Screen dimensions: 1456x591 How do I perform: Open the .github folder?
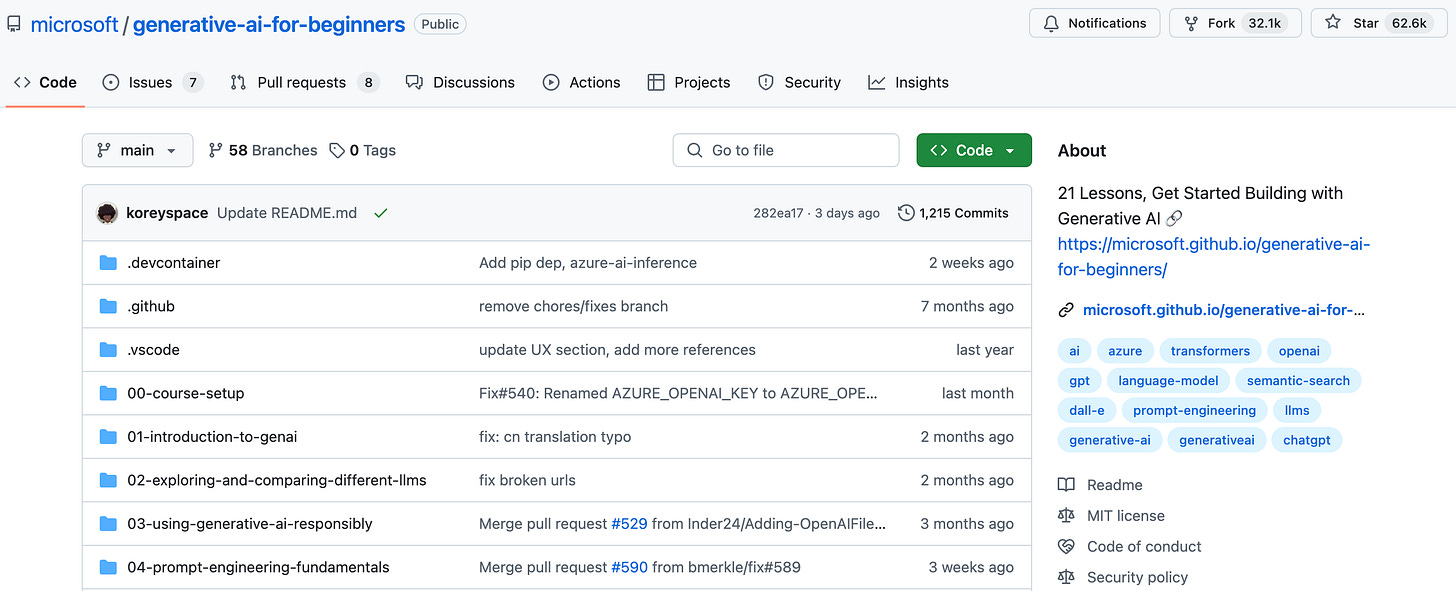click(x=151, y=306)
